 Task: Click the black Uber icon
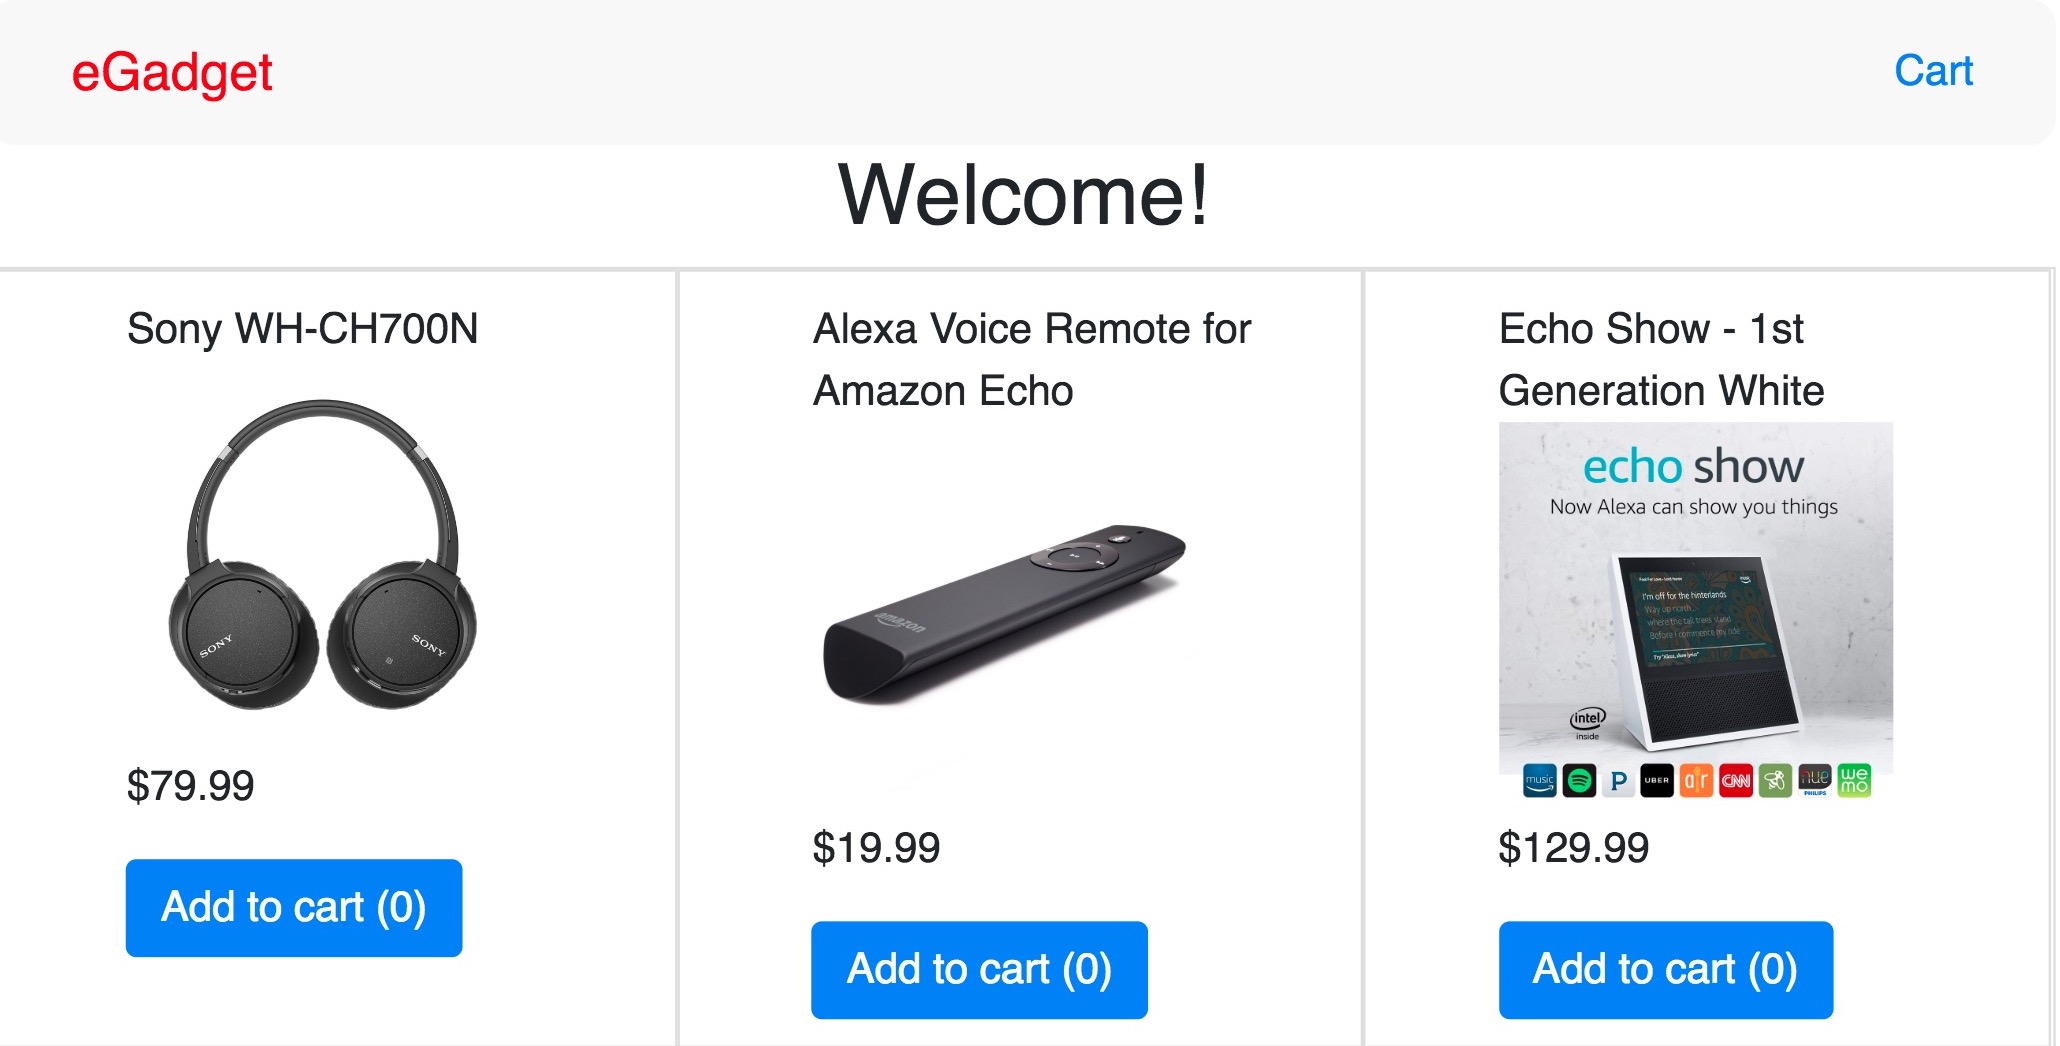coord(1657,781)
